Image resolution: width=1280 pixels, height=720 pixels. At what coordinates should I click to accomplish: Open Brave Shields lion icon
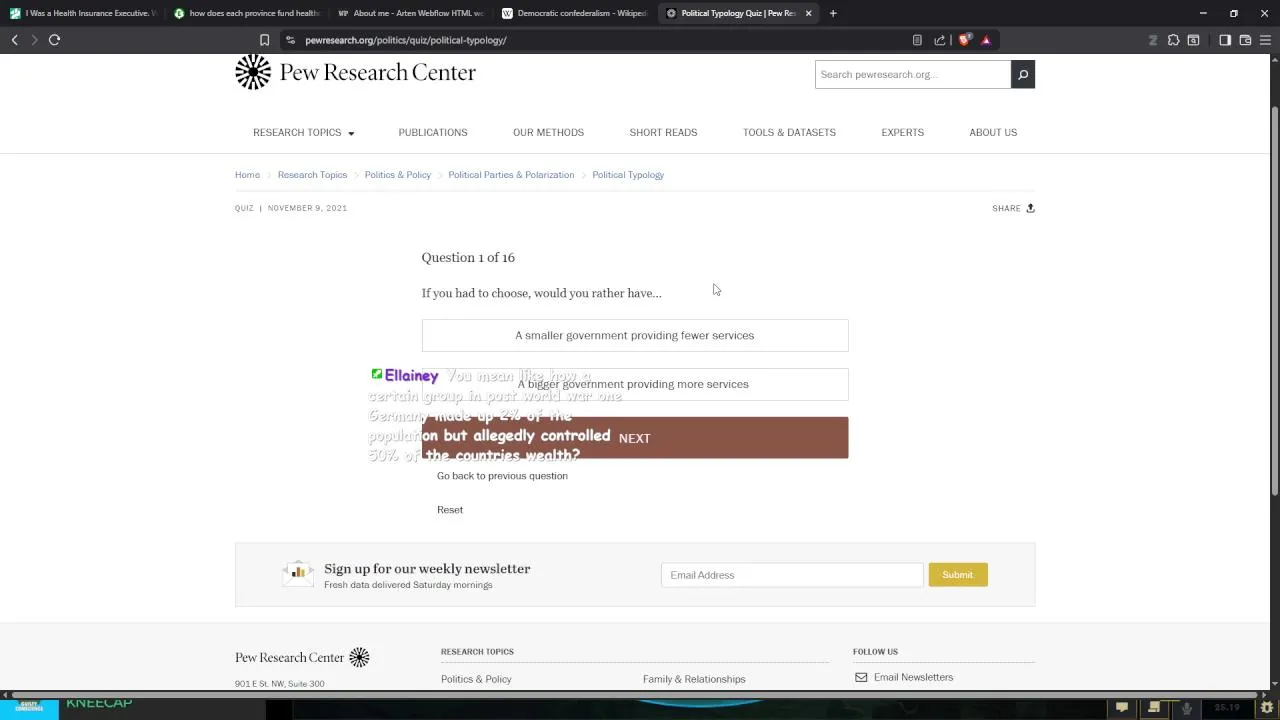click(x=964, y=40)
